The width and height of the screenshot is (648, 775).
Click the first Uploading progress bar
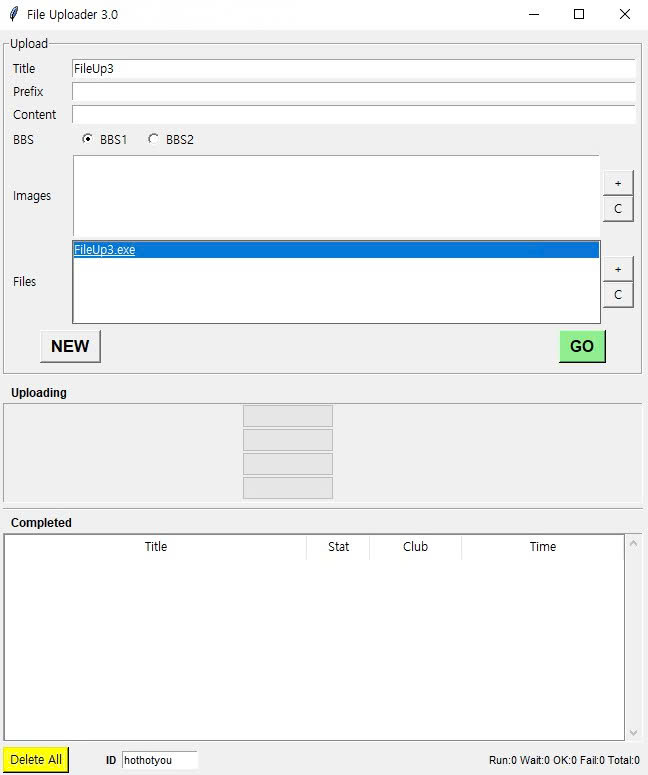tap(288, 416)
